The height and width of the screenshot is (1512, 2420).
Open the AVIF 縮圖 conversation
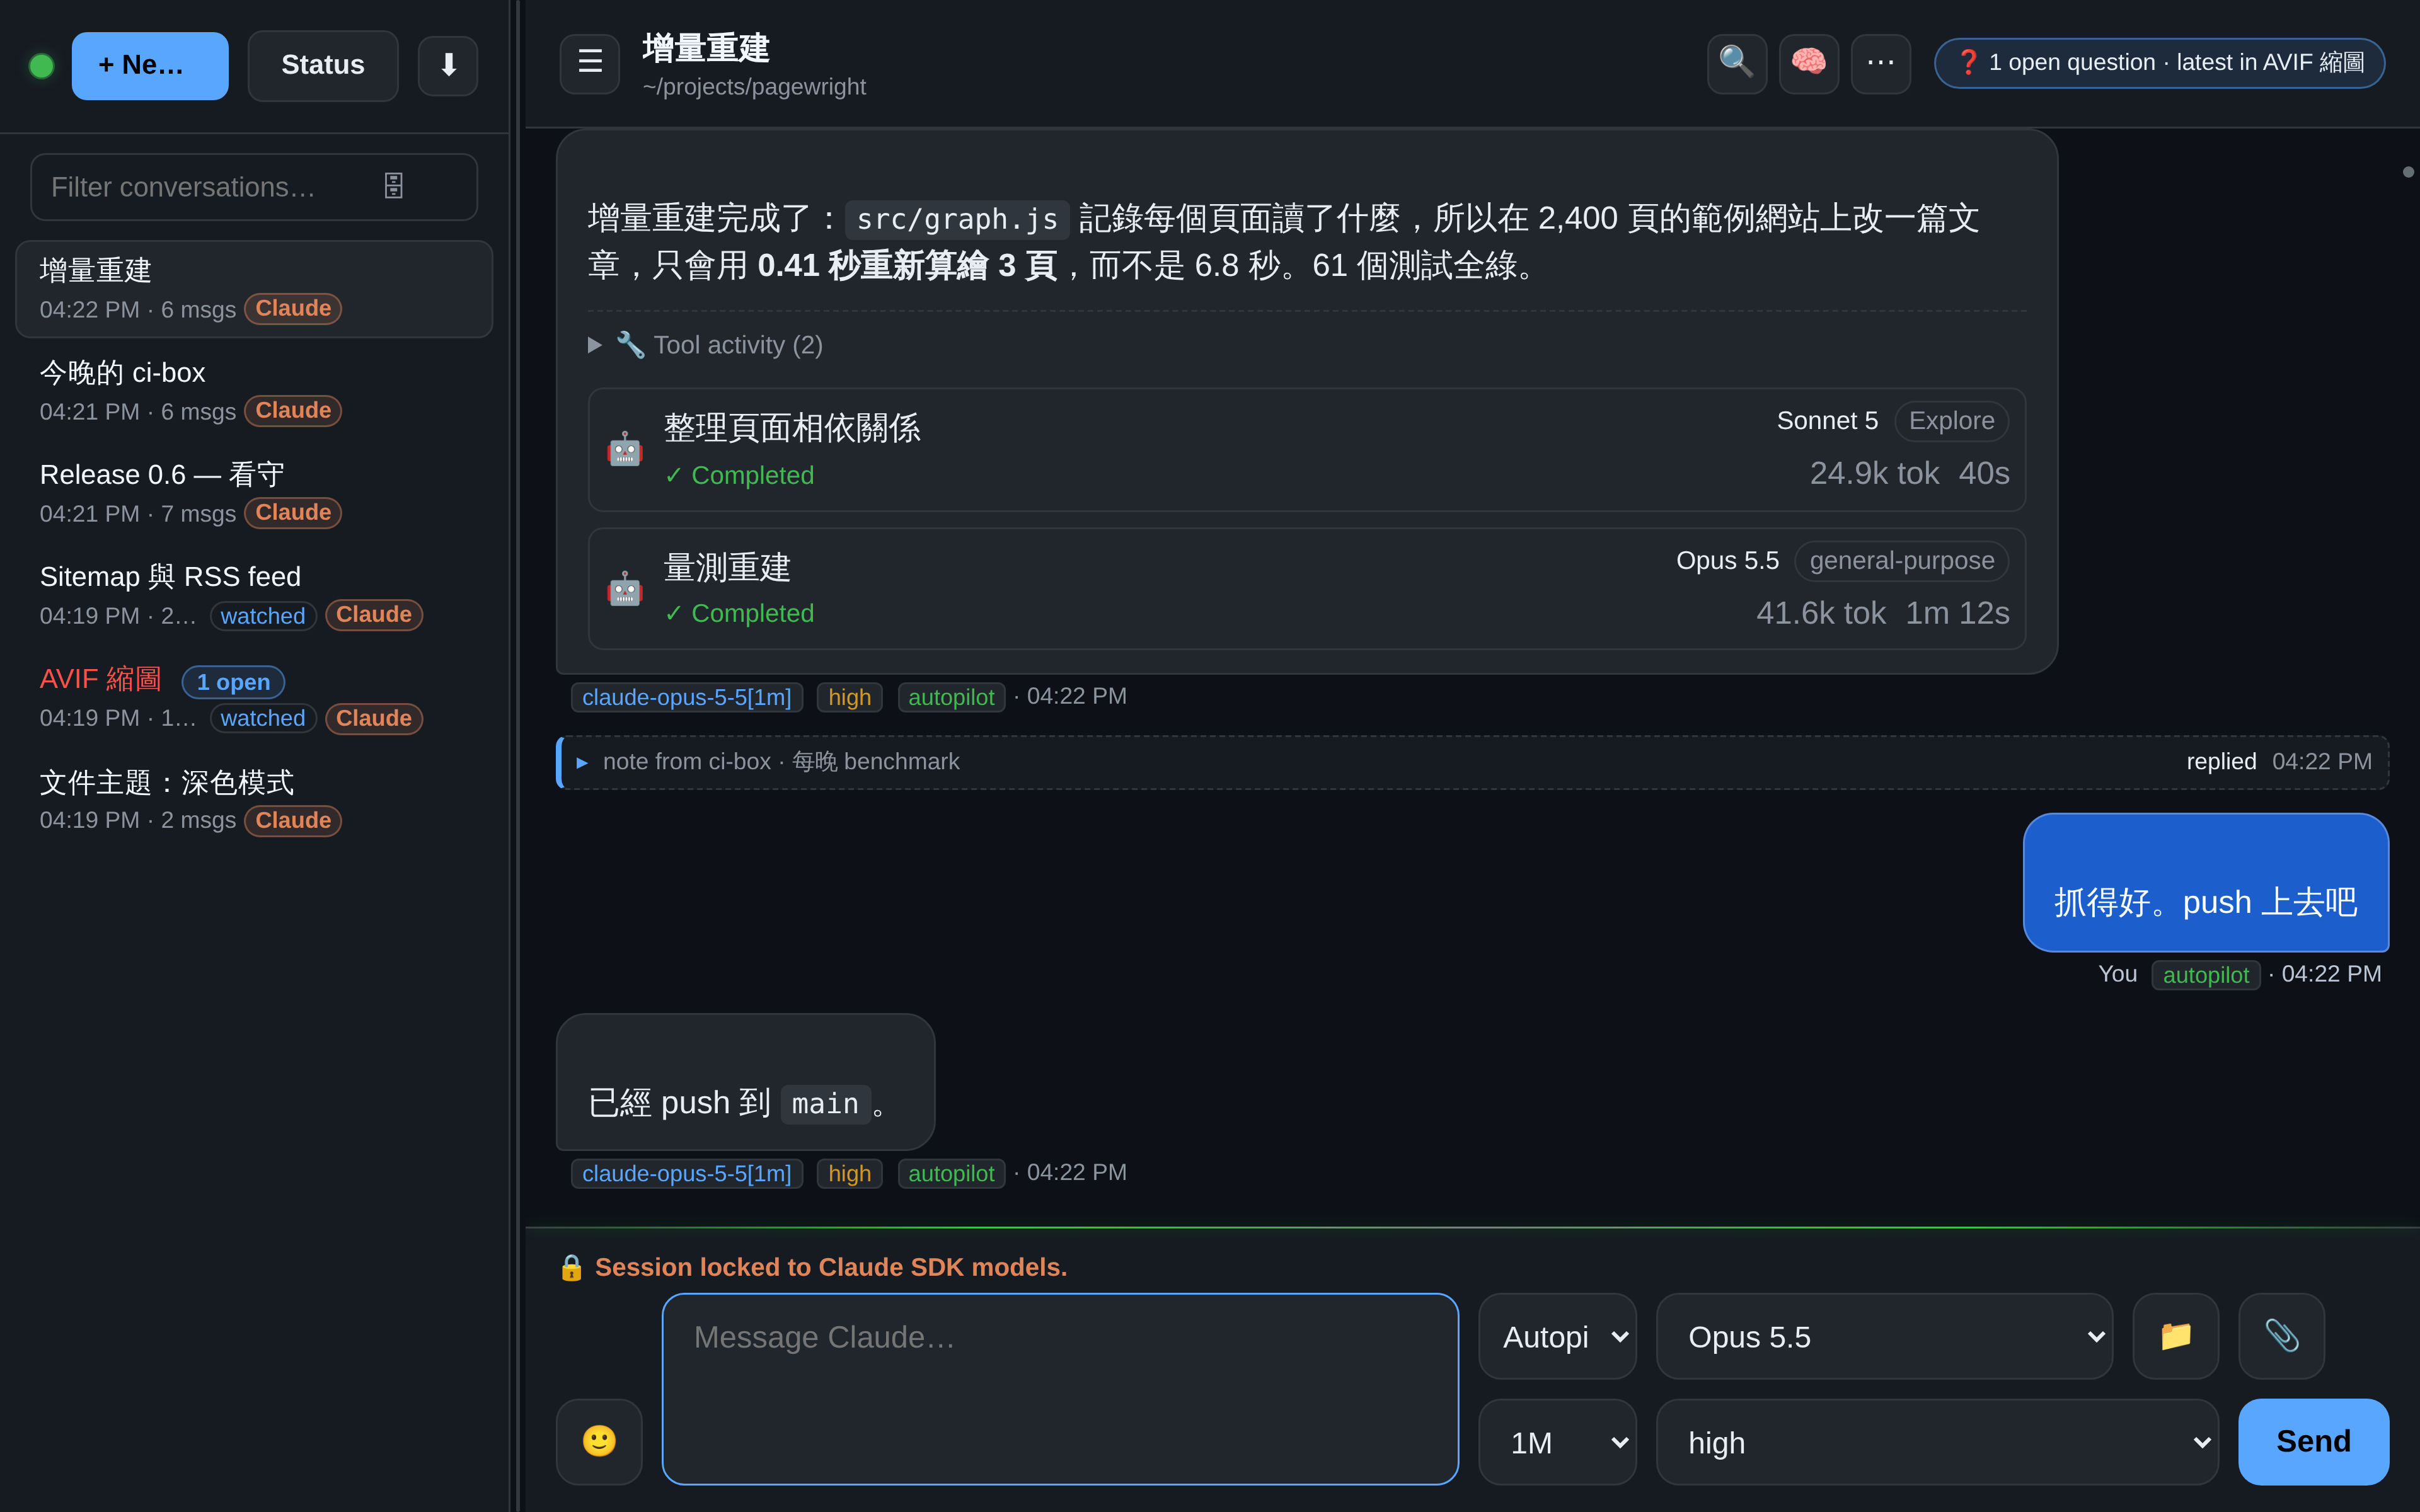(x=254, y=698)
